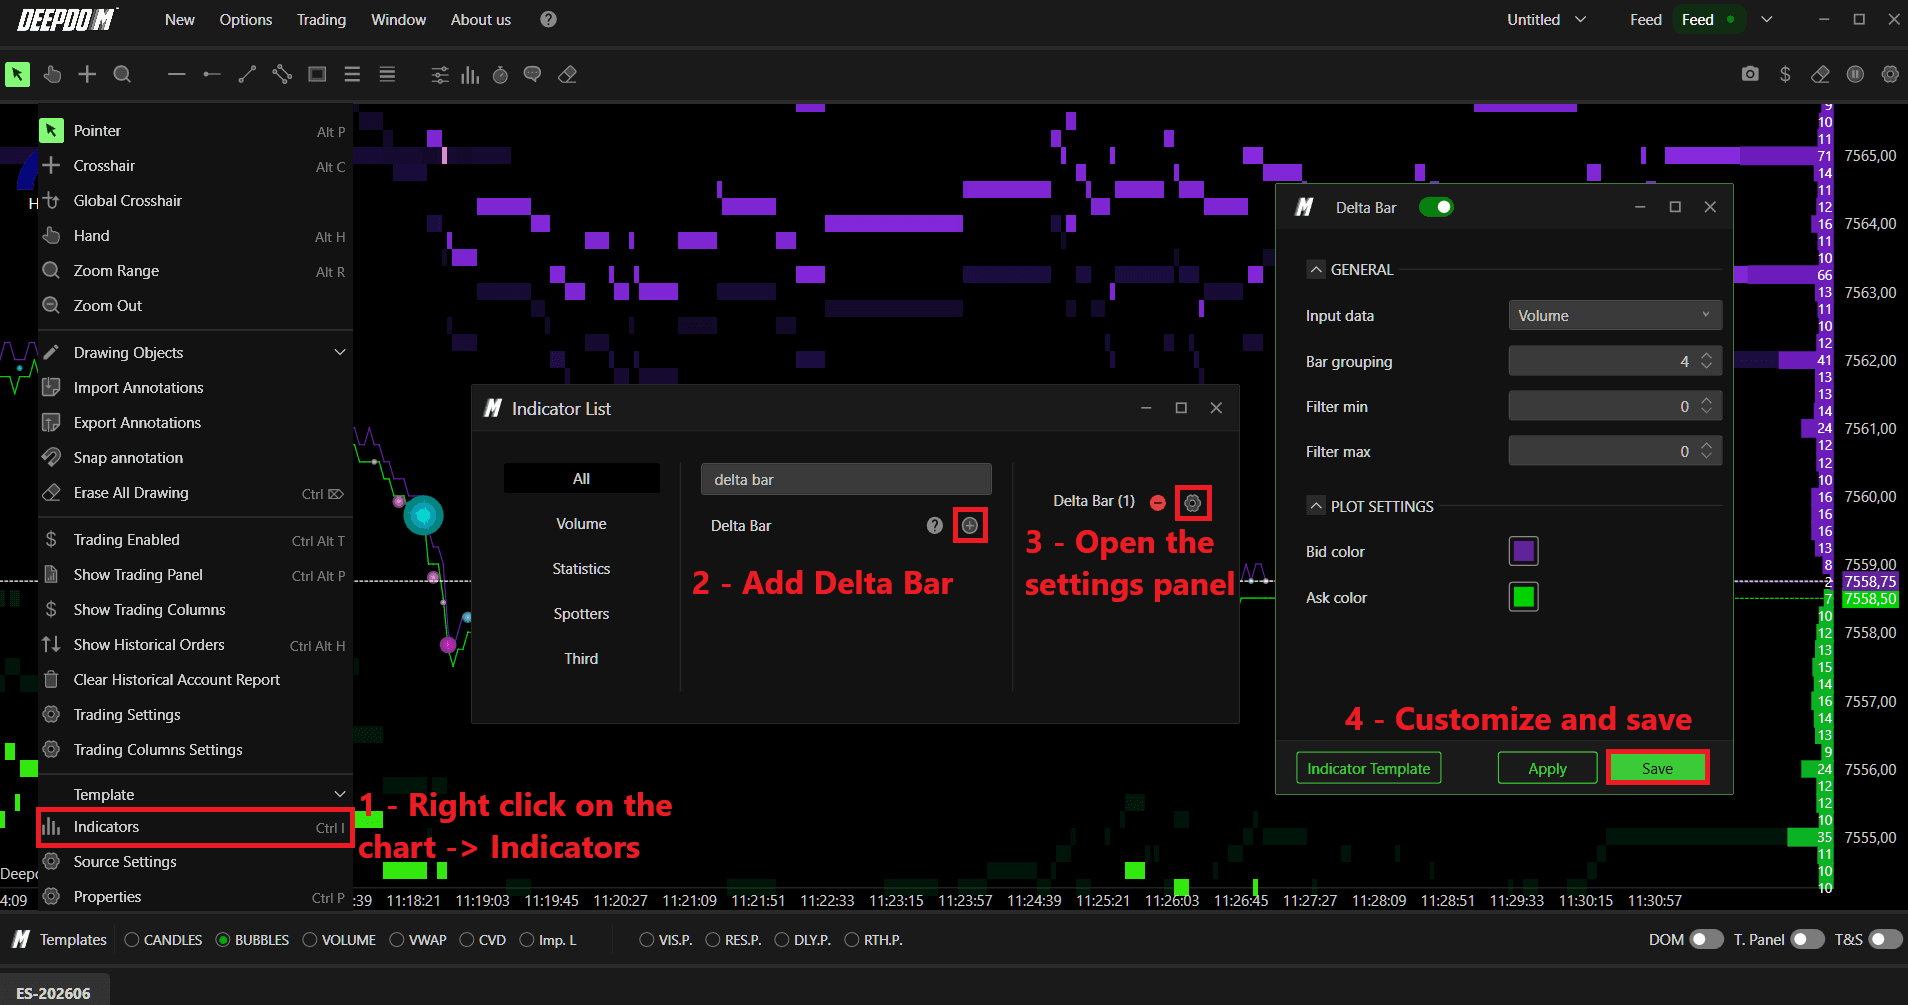This screenshot has width=1908, height=1005.
Task: Click the dollar sign icon in the top-right toolbar
Action: click(1785, 74)
